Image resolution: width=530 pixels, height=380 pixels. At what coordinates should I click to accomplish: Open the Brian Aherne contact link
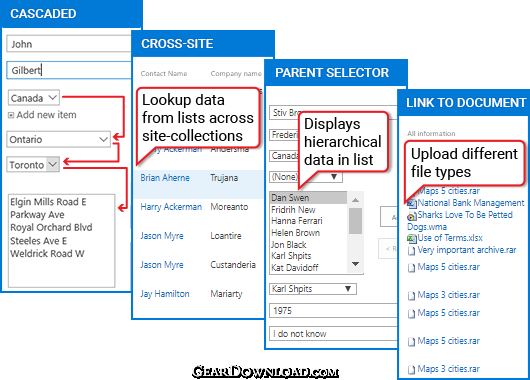(x=165, y=178)
